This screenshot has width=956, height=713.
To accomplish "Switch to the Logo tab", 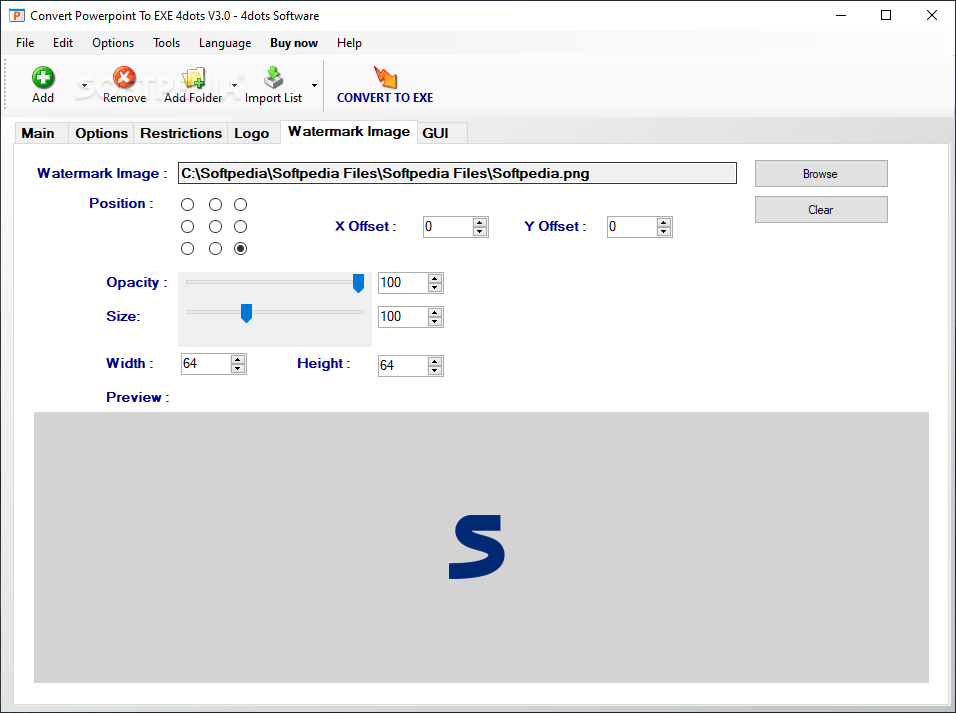I will pos(252,133).
